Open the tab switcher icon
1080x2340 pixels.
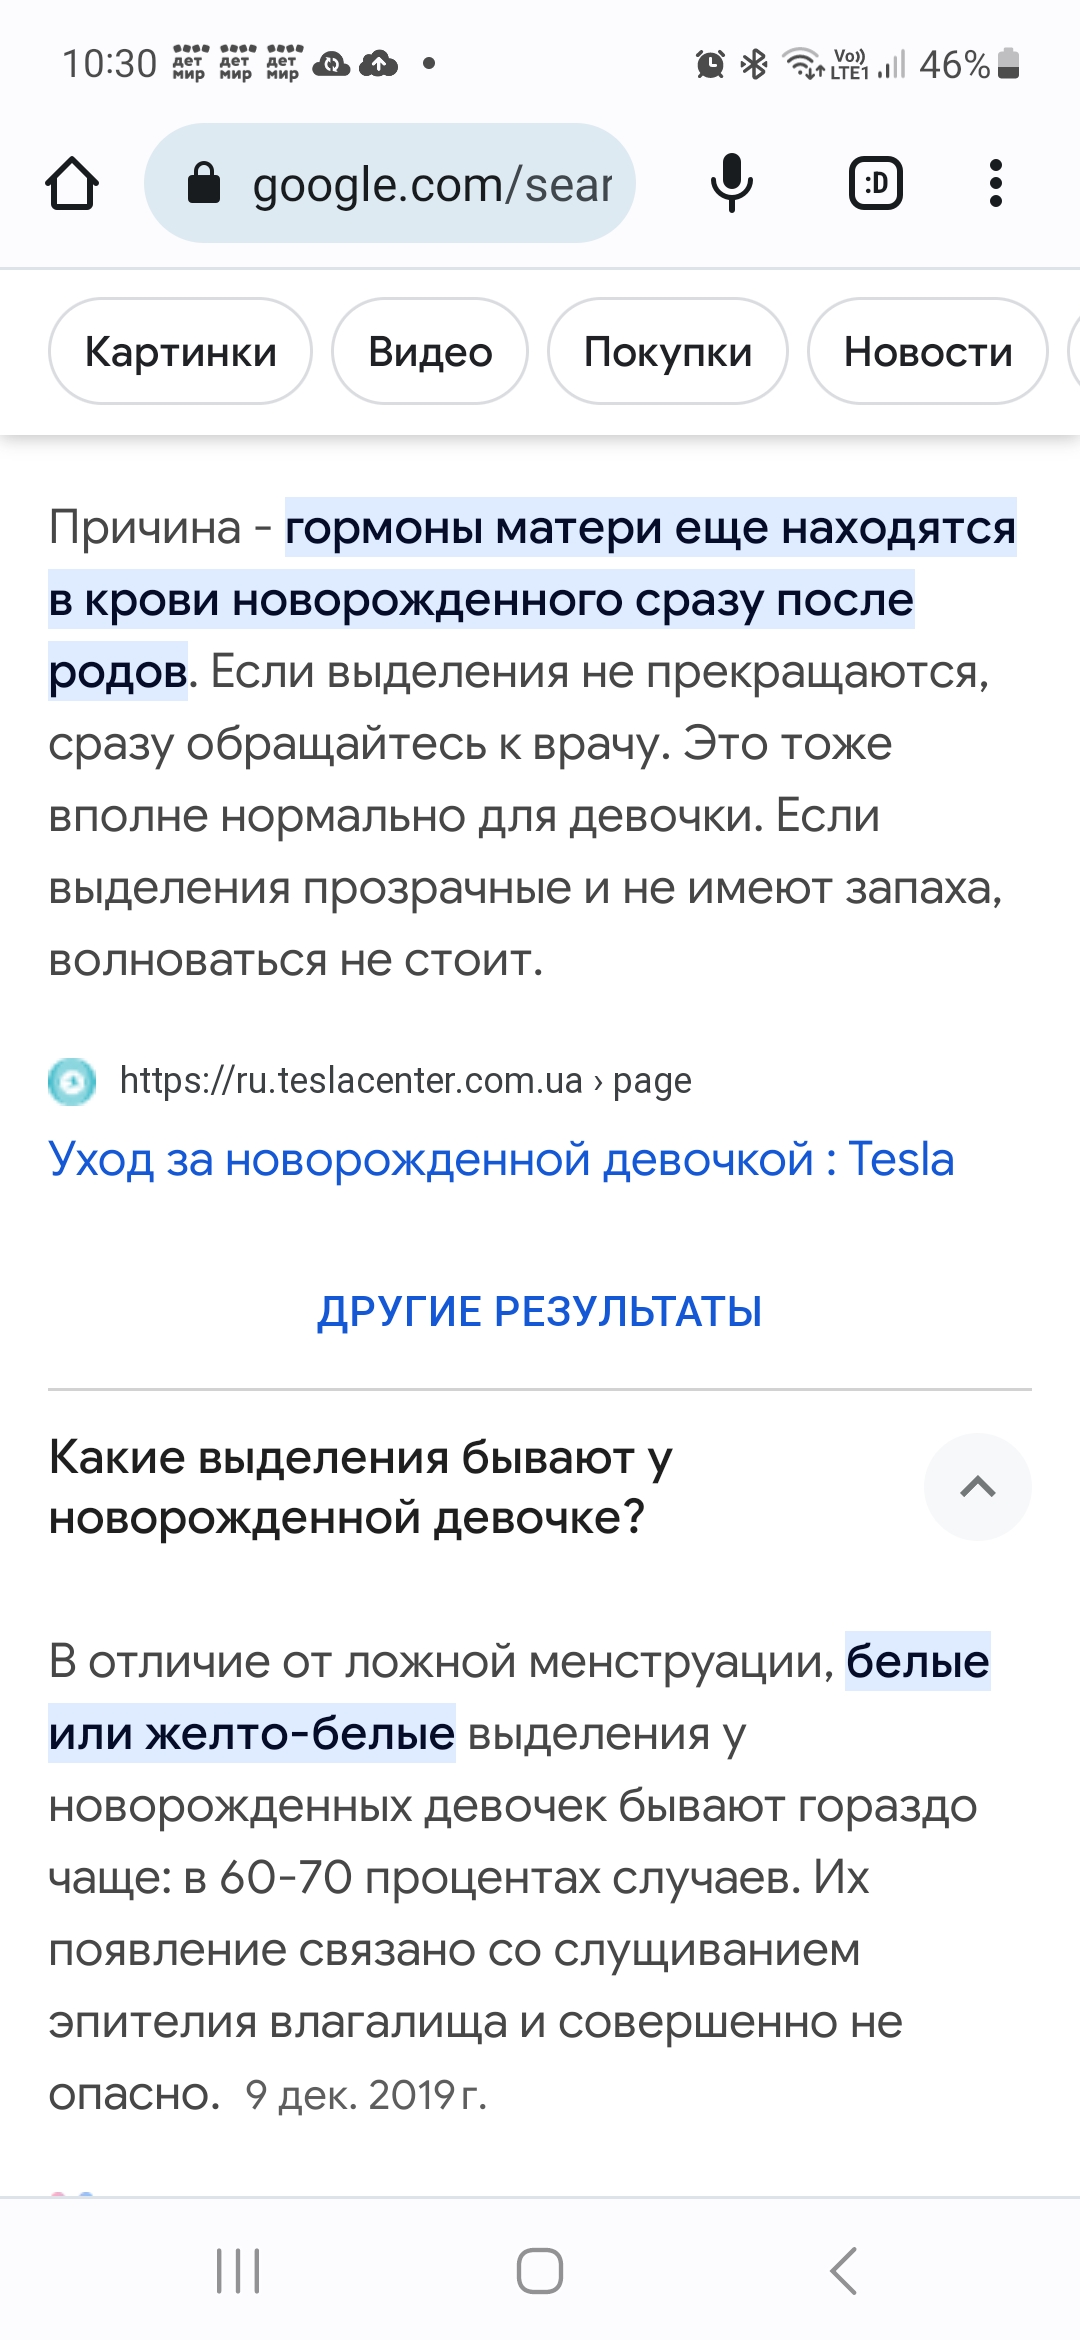click(x=876, y=183)
